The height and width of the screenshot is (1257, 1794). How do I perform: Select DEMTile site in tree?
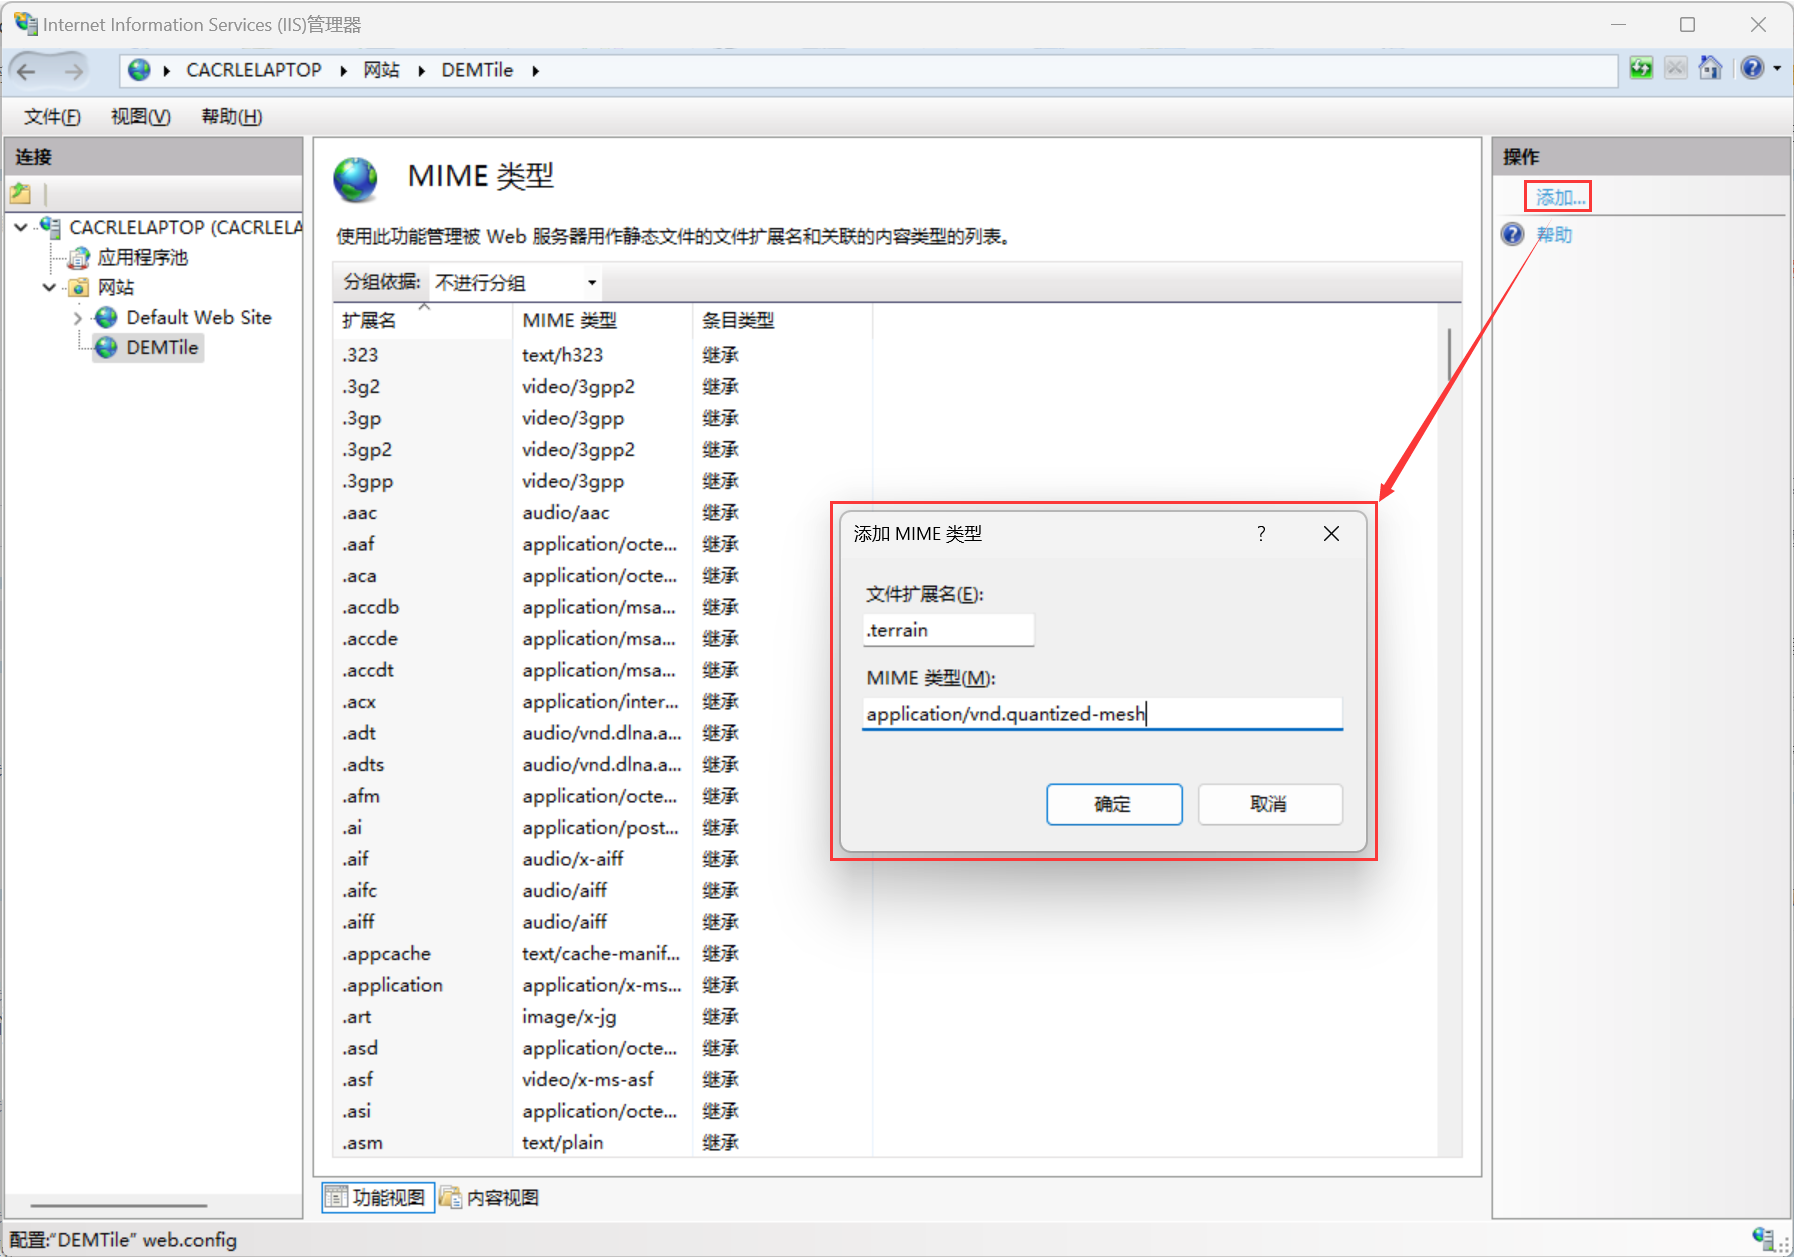tap(162, 348)
